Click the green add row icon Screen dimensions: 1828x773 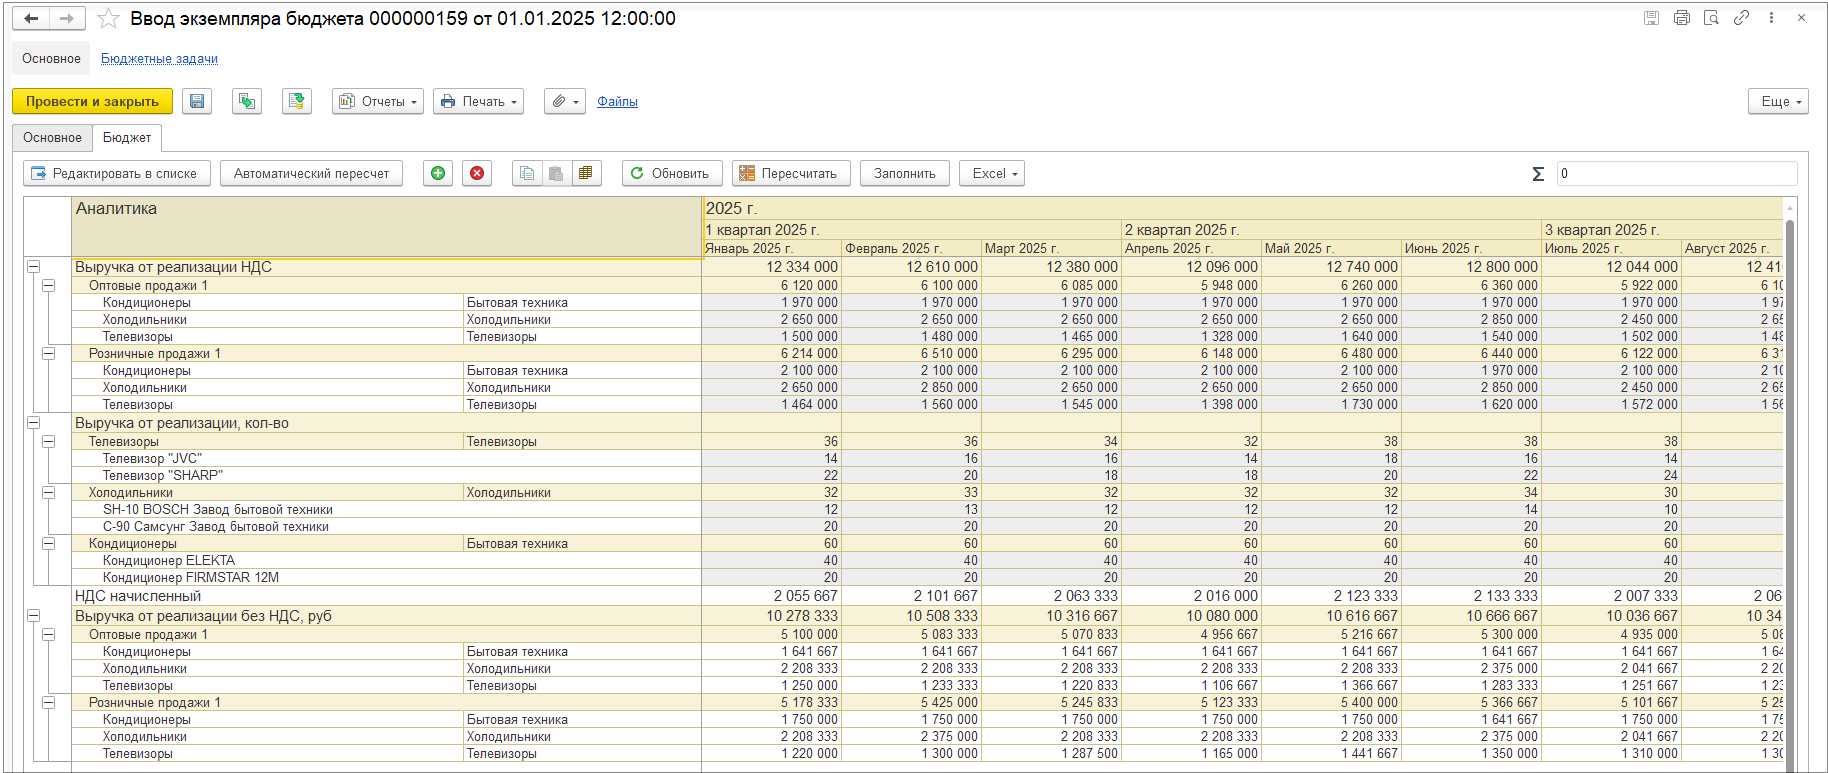point(438,173)
